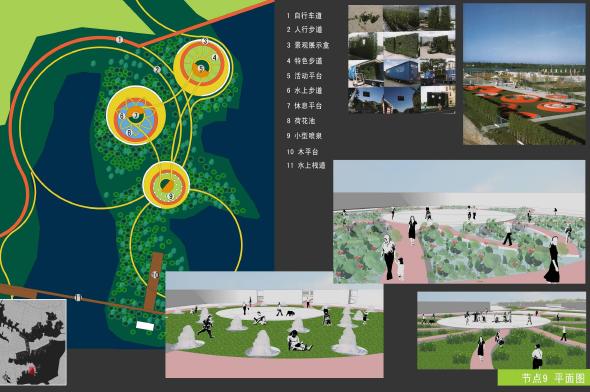
Task: Click the number 9 marker in the lower circle
Action: 170,196
